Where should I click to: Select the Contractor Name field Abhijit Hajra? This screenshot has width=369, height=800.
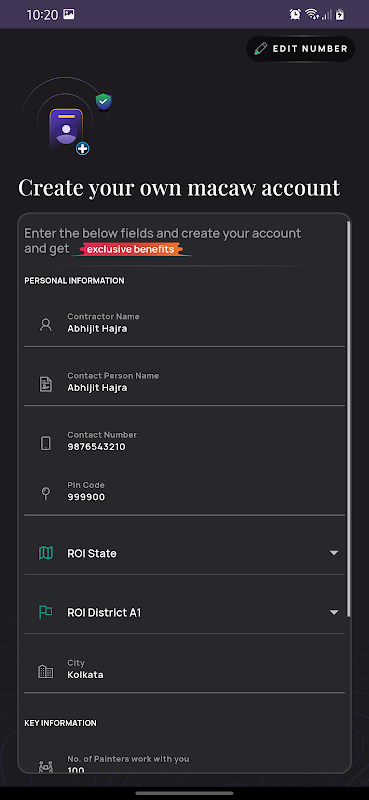click(184, 323)
